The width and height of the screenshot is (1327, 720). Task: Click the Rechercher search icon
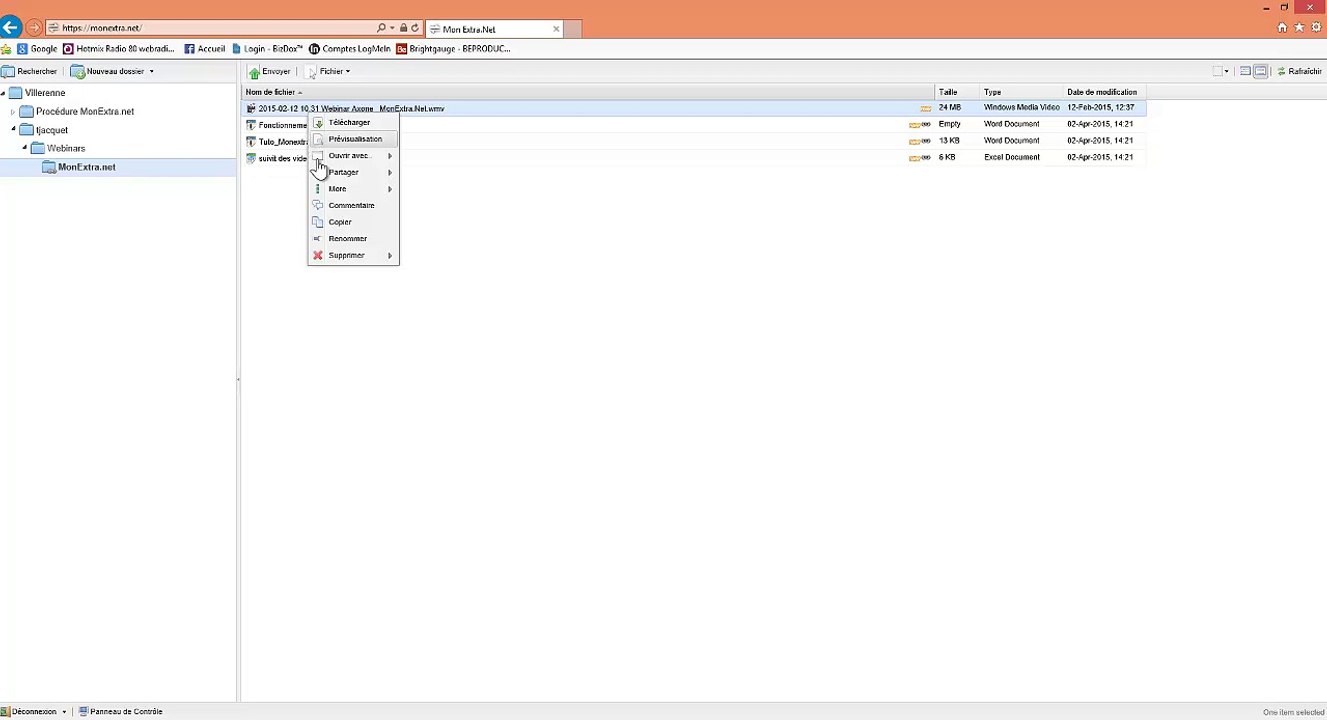coord(8,71)
